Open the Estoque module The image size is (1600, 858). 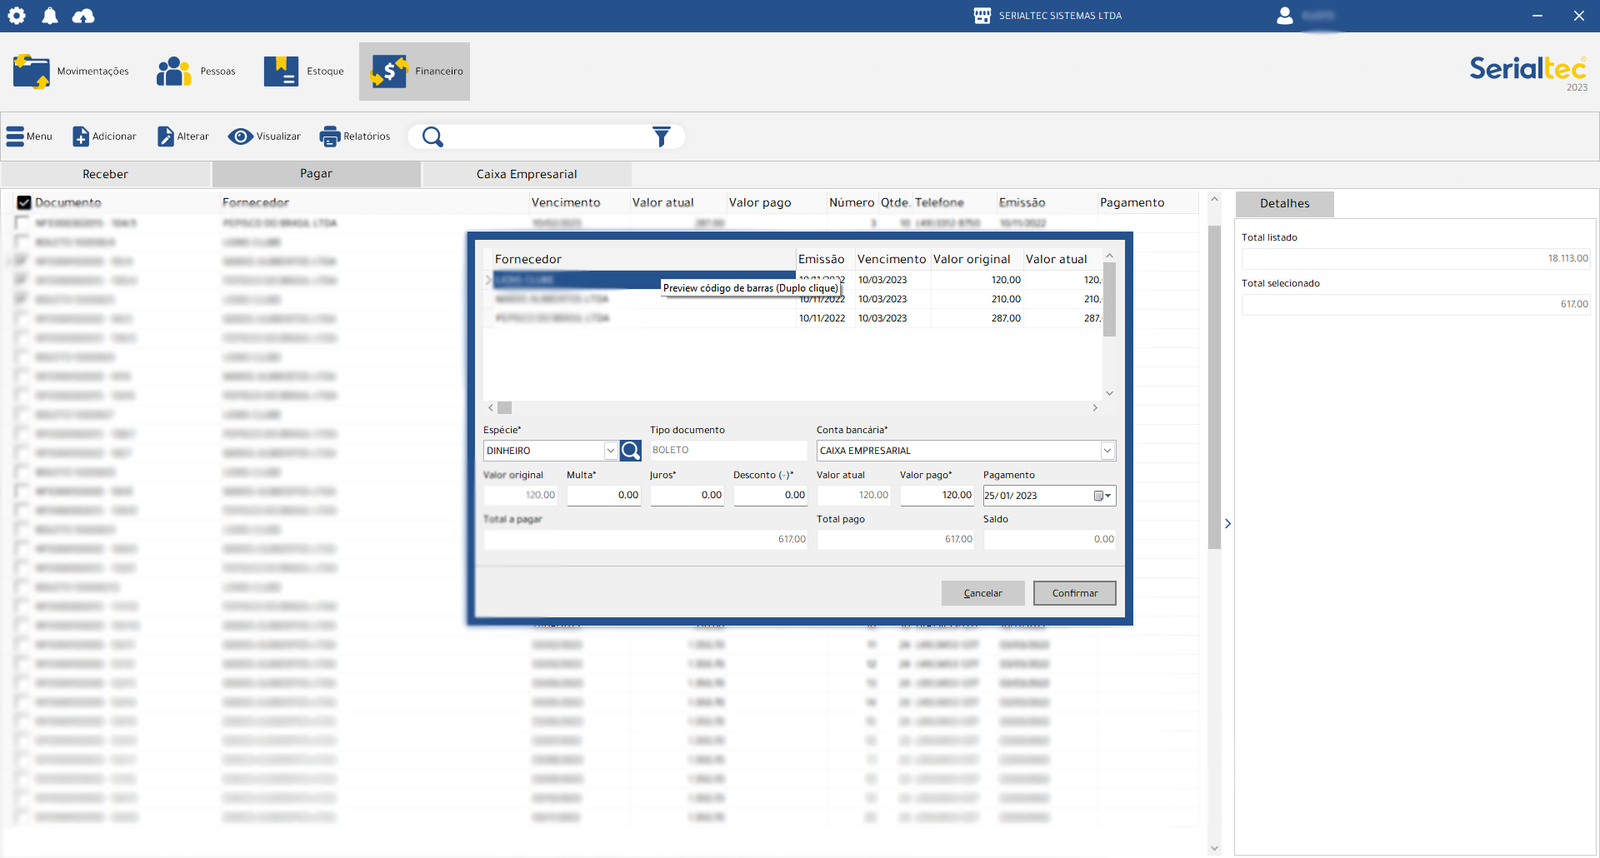click(x=304, y=72)
